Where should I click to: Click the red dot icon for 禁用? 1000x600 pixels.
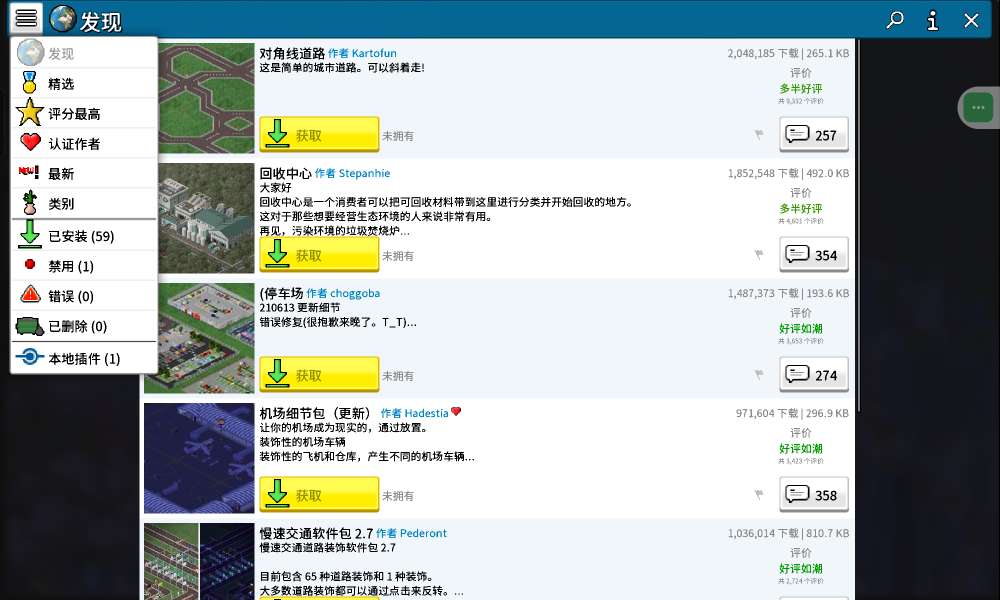29,264
